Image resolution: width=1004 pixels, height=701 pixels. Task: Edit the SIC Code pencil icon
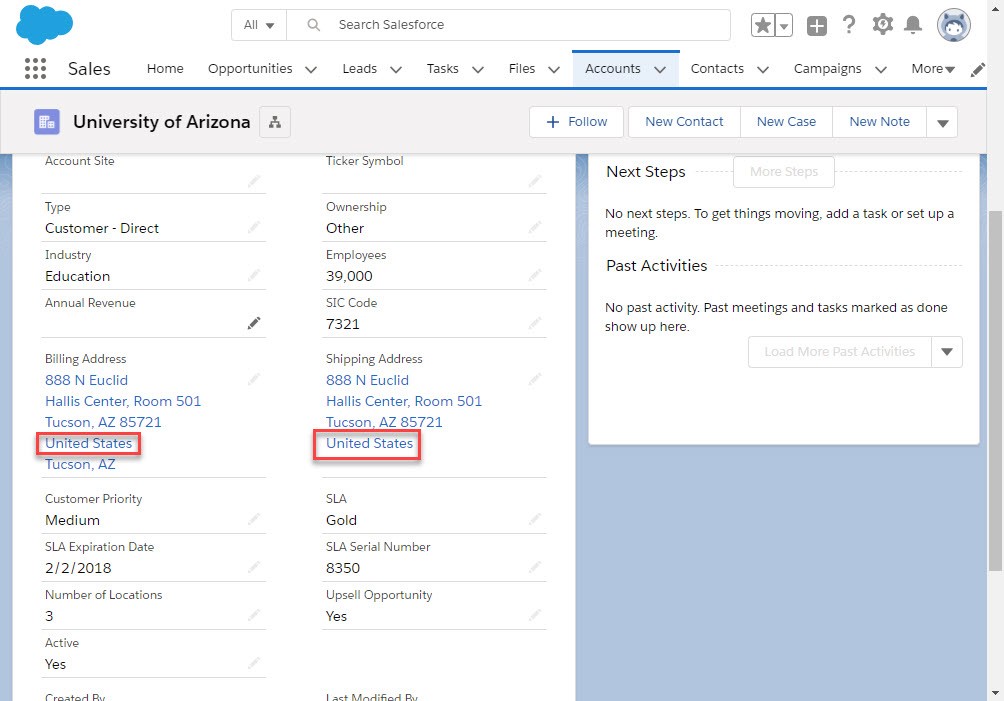point(535,323)
